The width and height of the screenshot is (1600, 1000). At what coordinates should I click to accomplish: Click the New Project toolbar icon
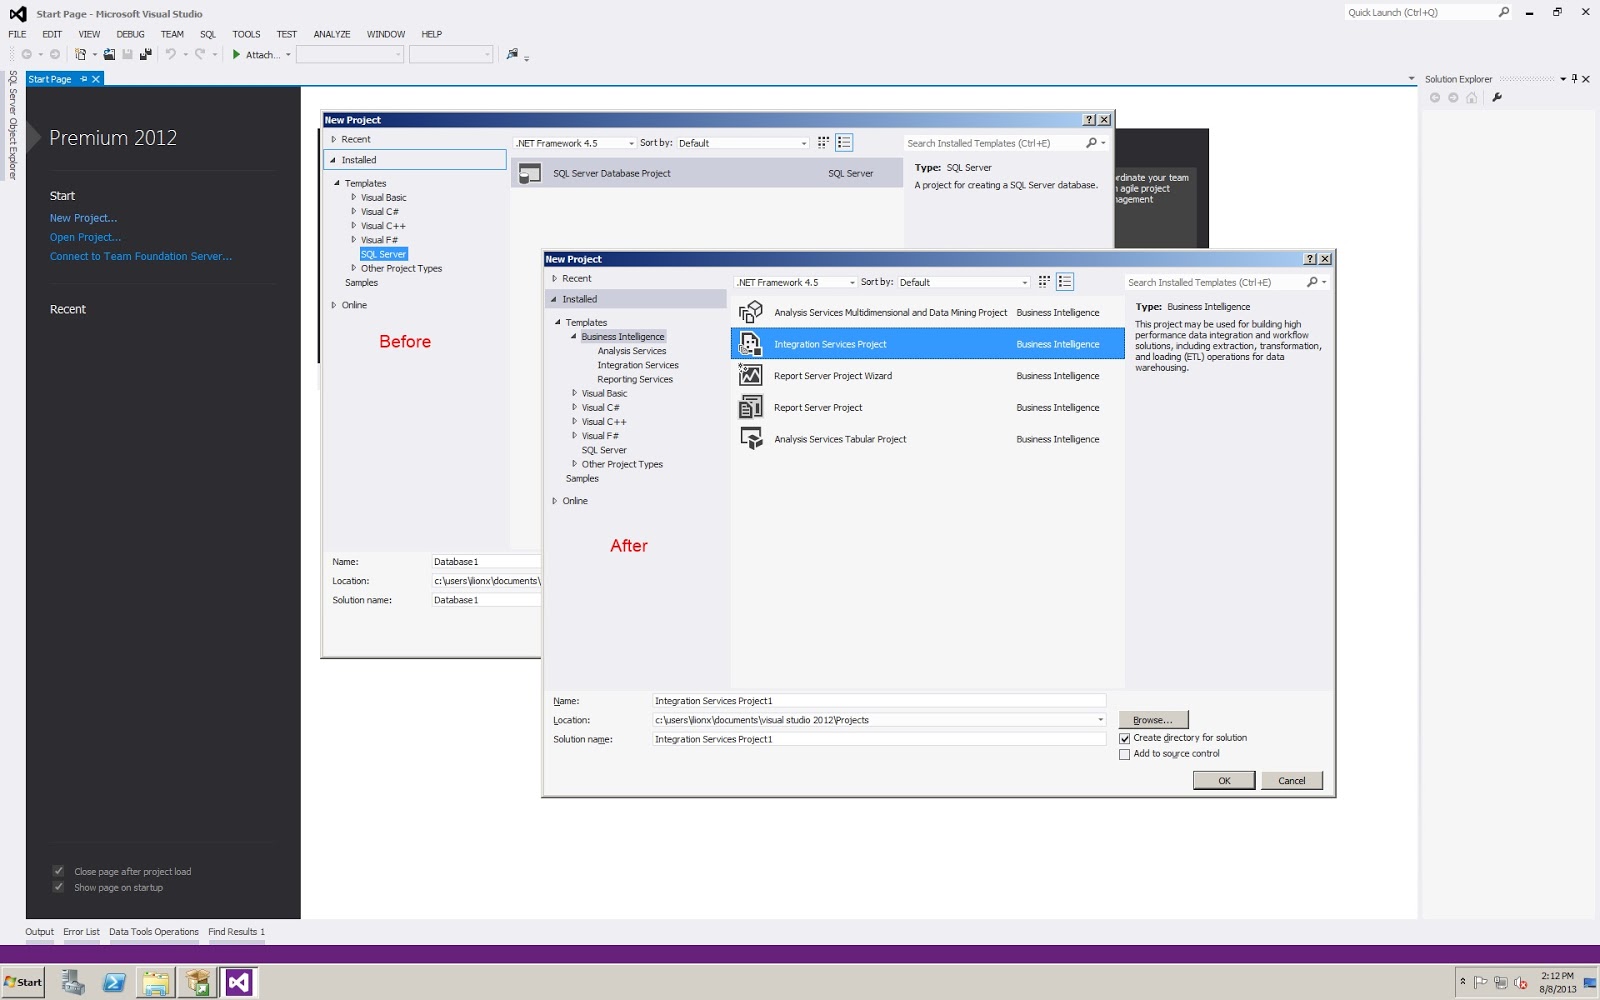pos(80,54)
